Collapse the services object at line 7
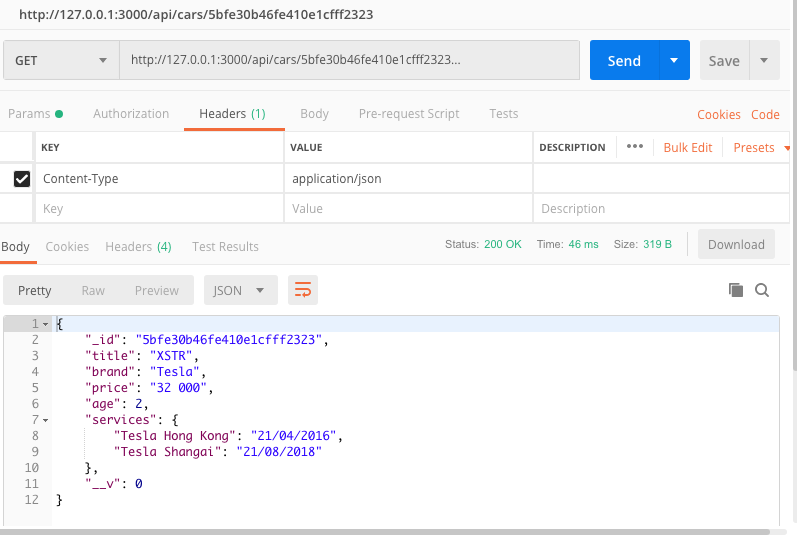The width and height of the screenshot is (797, 536). [x=45, y=419]
